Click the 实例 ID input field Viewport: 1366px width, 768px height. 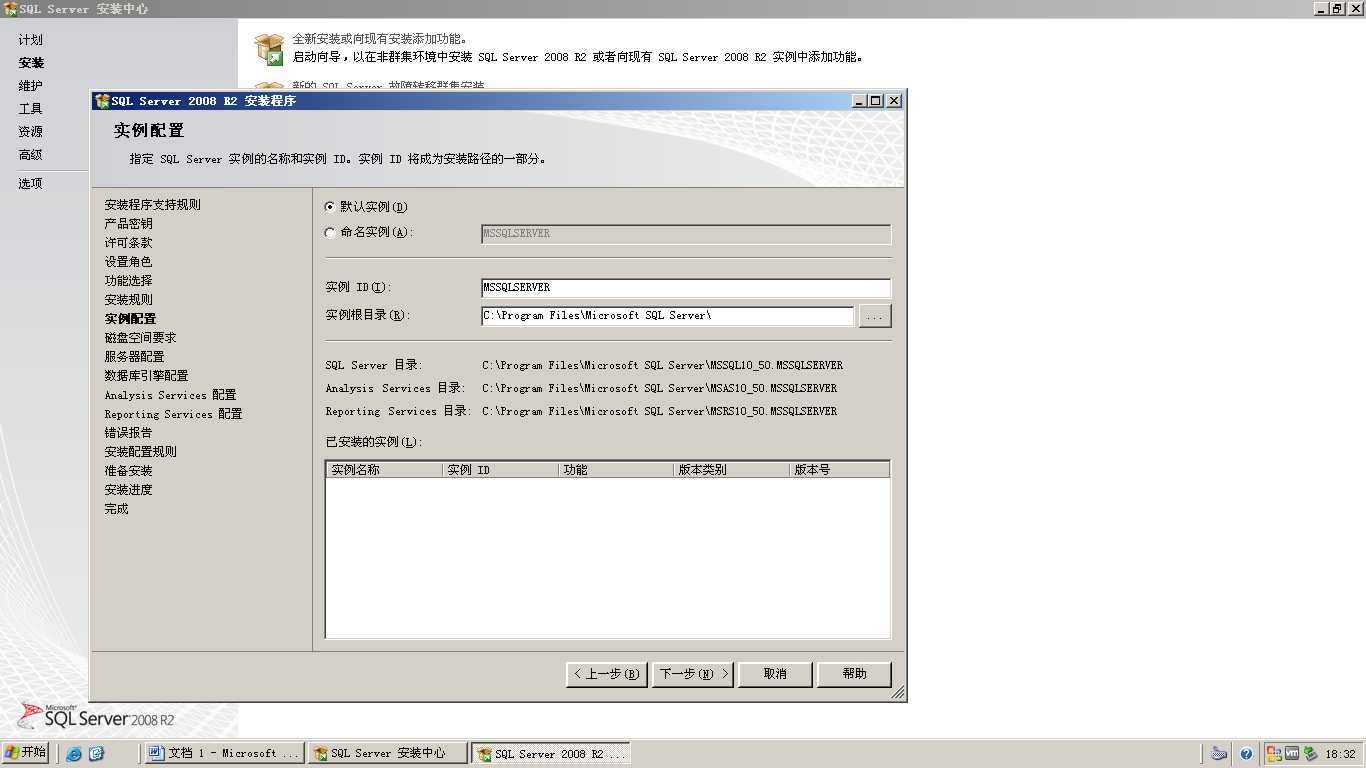point(686,288)
